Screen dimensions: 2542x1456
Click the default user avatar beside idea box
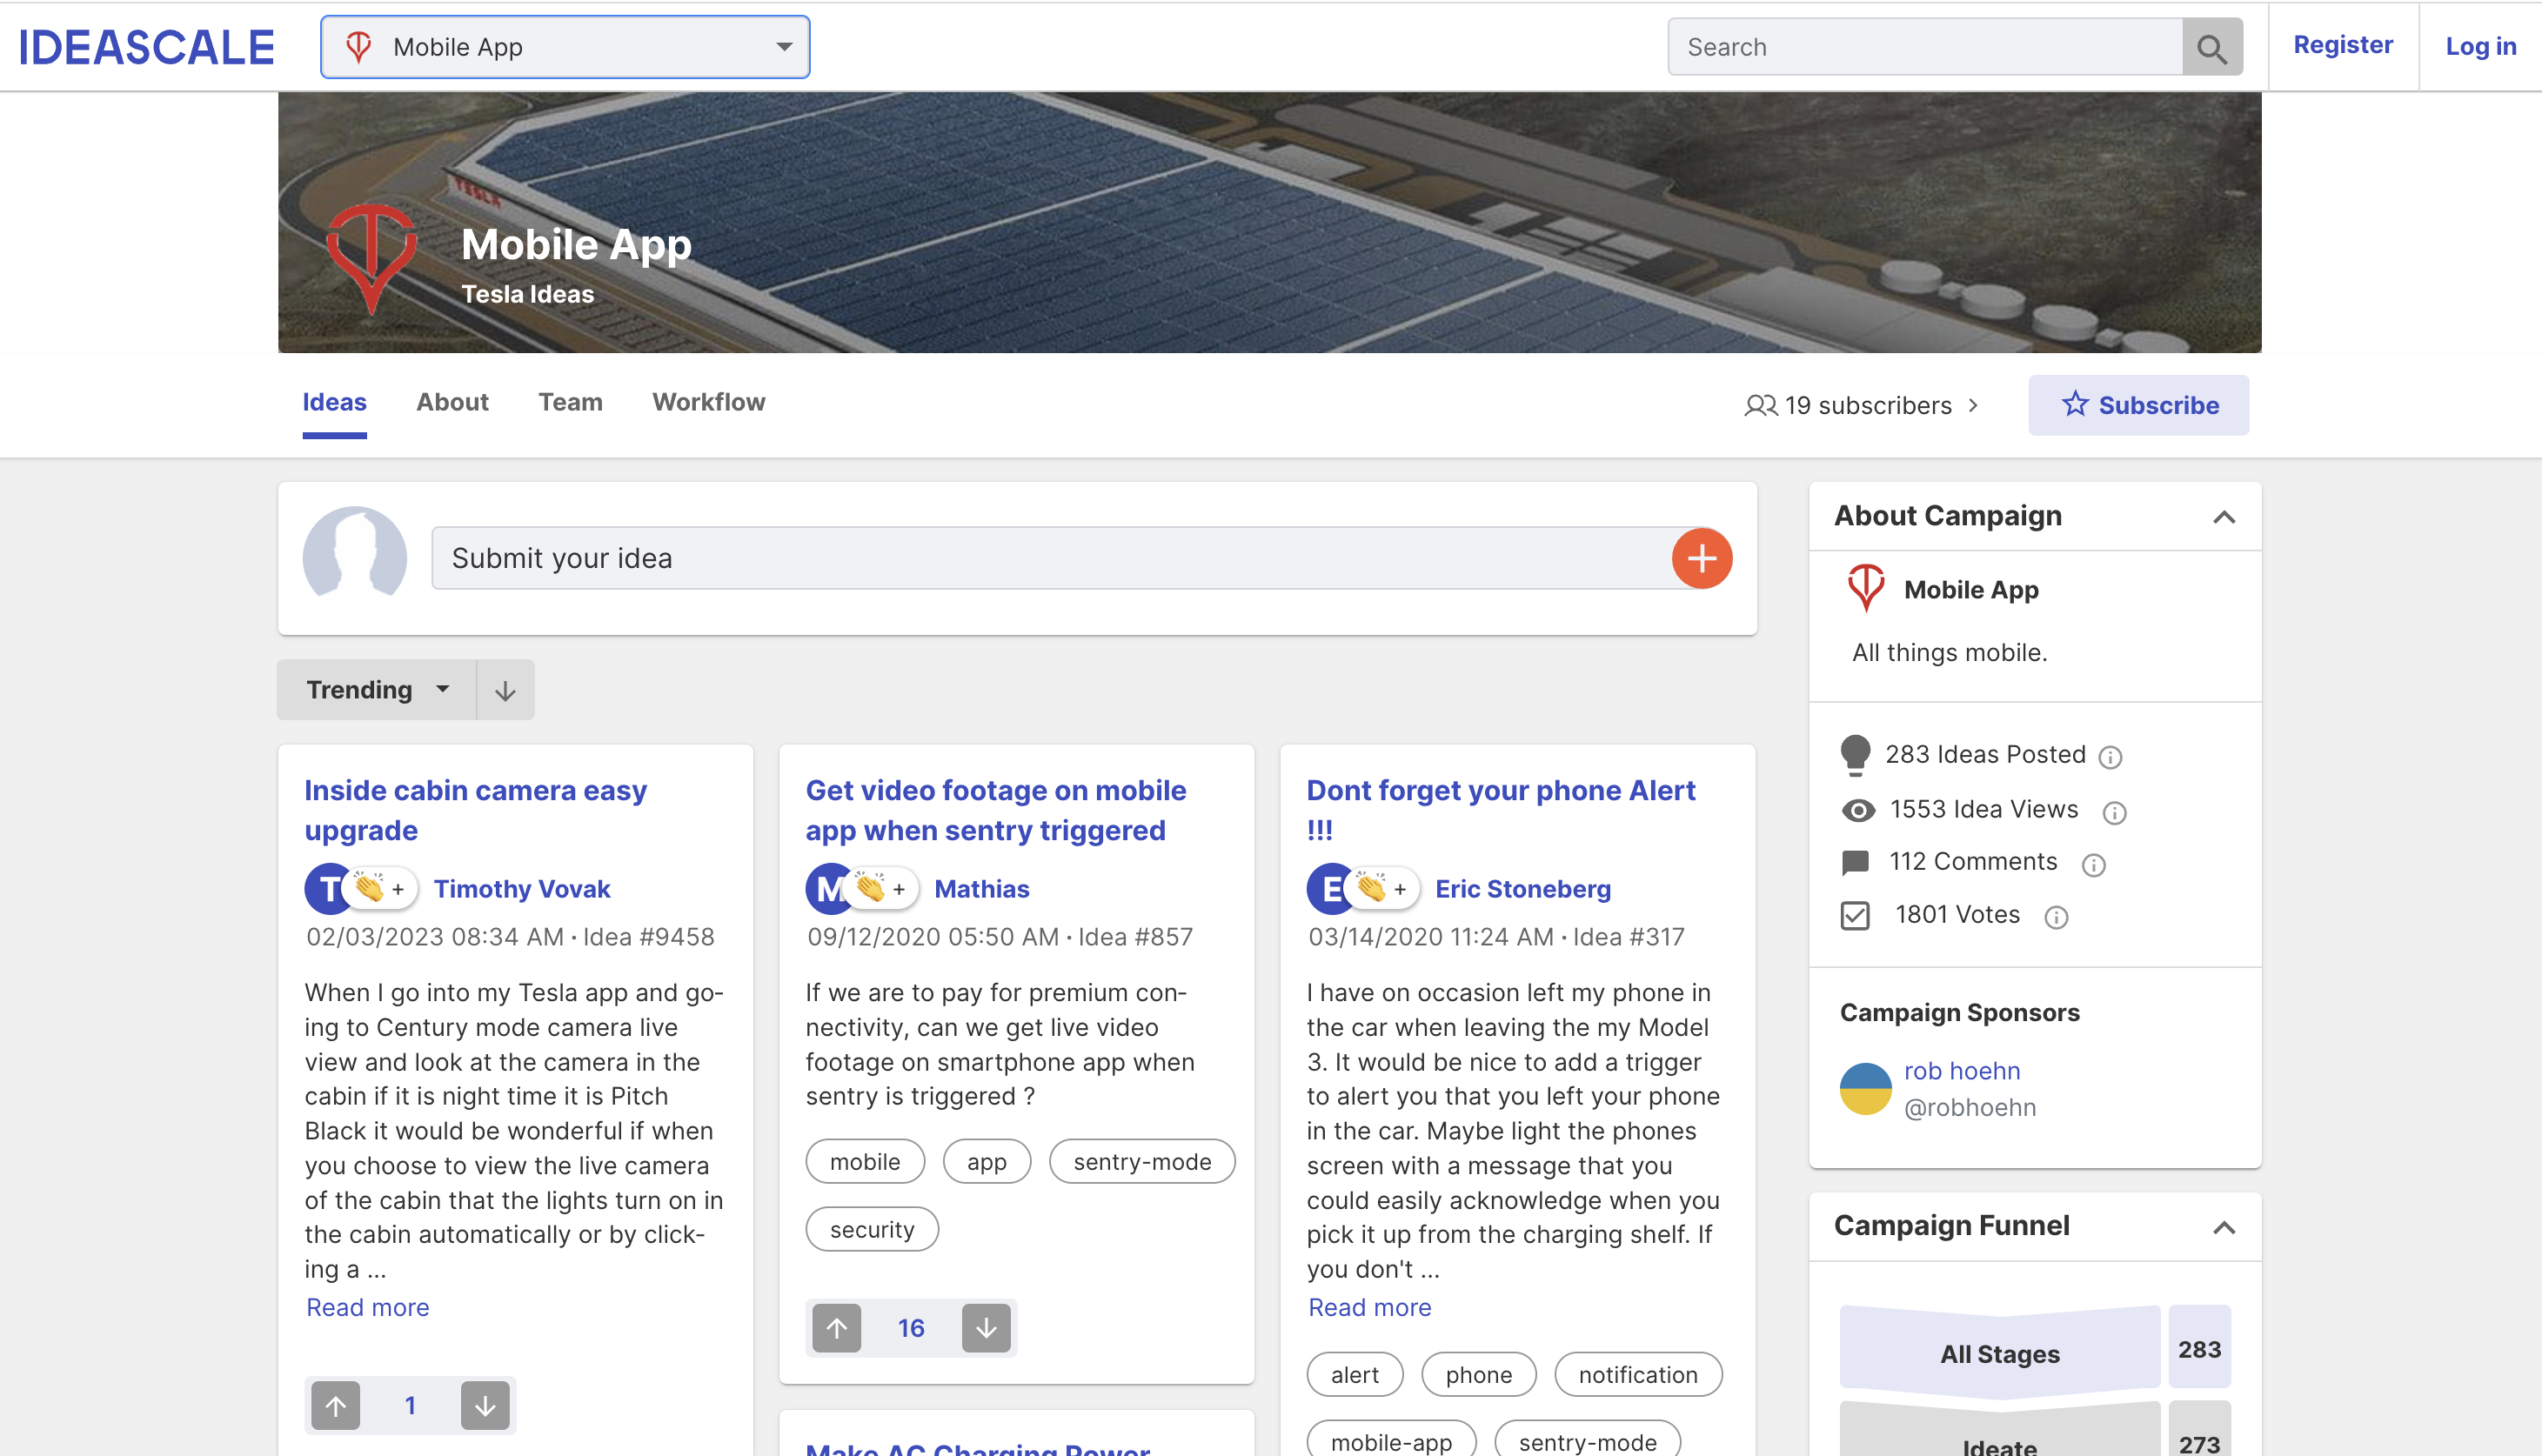coord(354,557)
